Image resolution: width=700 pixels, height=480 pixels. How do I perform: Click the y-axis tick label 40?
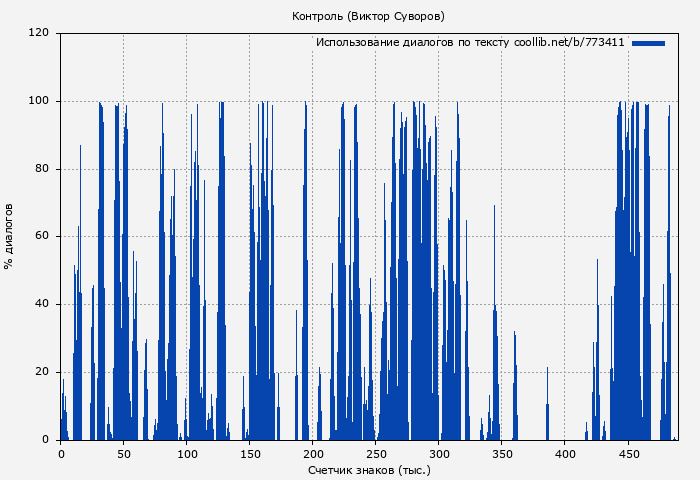pyautogui.click(x=42, y=304)
